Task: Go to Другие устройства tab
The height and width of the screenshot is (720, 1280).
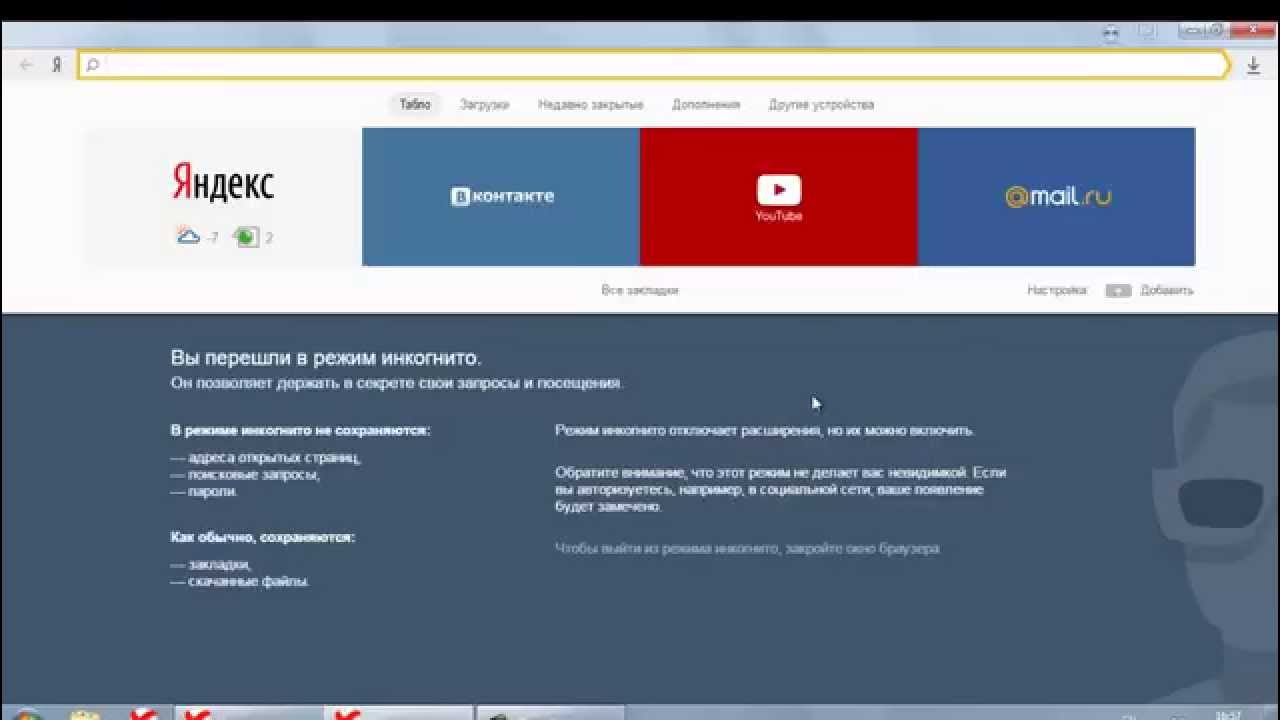Action: [821, 104]
